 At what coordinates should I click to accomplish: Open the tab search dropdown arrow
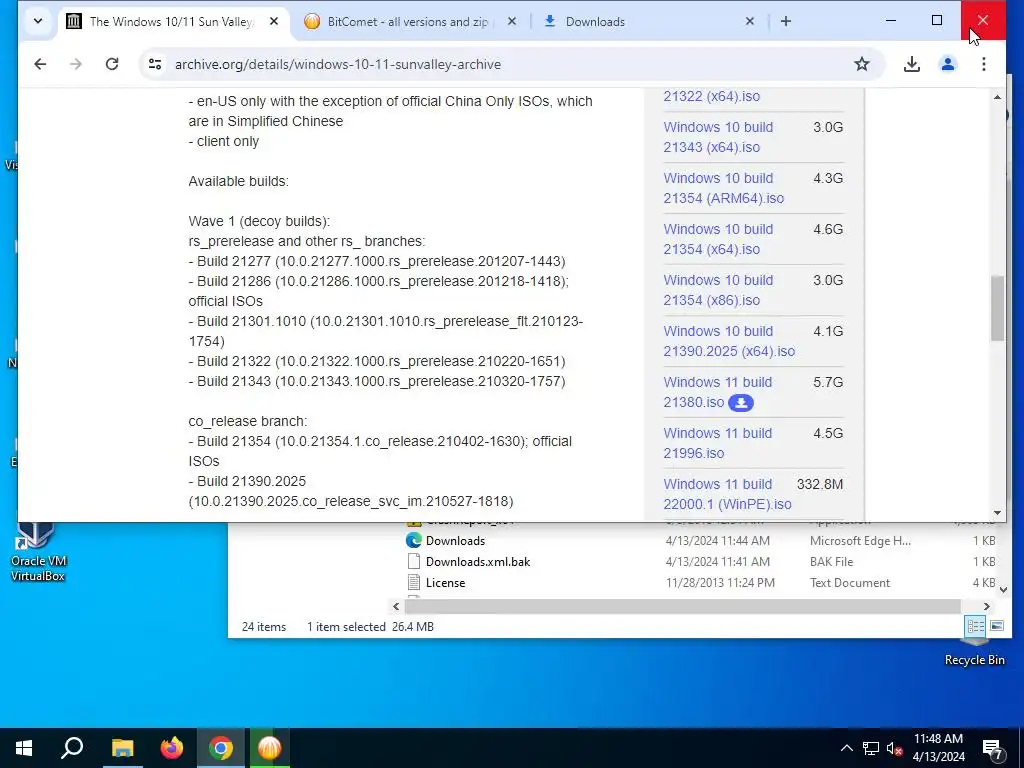pyautogui.click(x=38, y=21)
